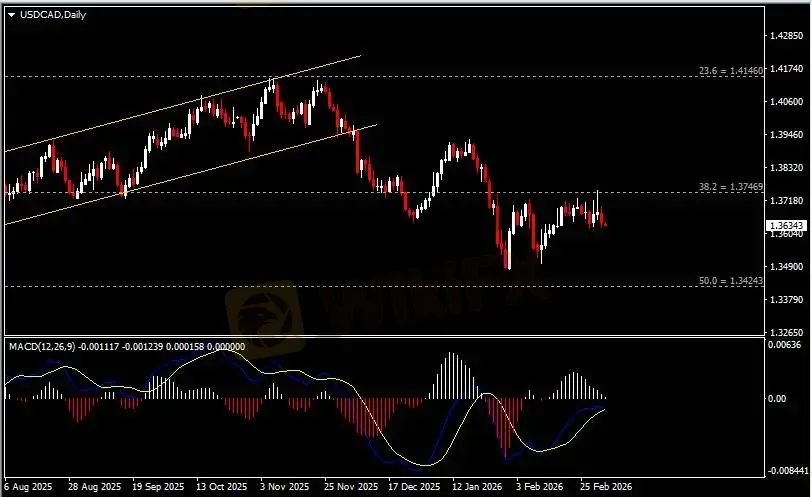This screenshot has width=812, height=497.
Task: Click the MACD(12,26,9) indicator label
Action: point(43,345)
